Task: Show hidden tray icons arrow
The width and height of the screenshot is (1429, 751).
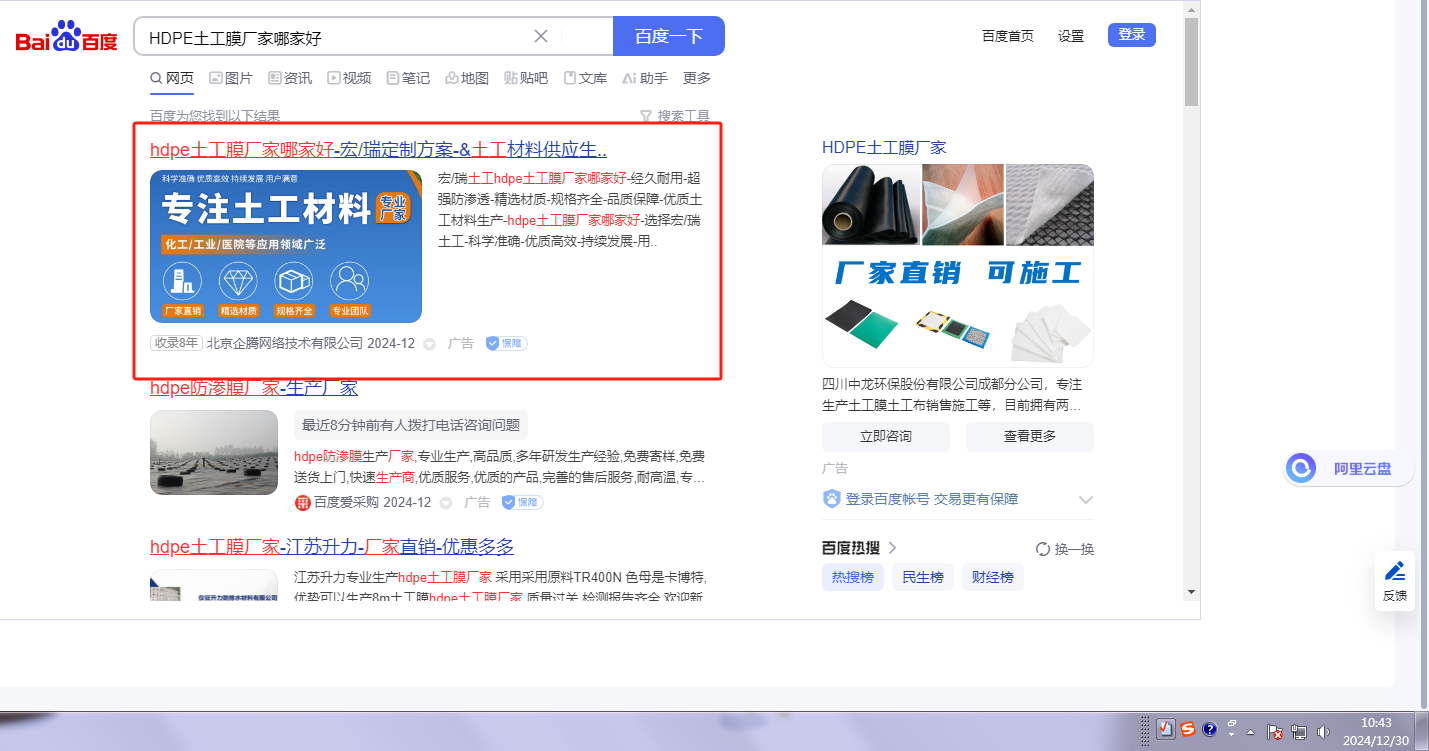Action: (1250, 732)
